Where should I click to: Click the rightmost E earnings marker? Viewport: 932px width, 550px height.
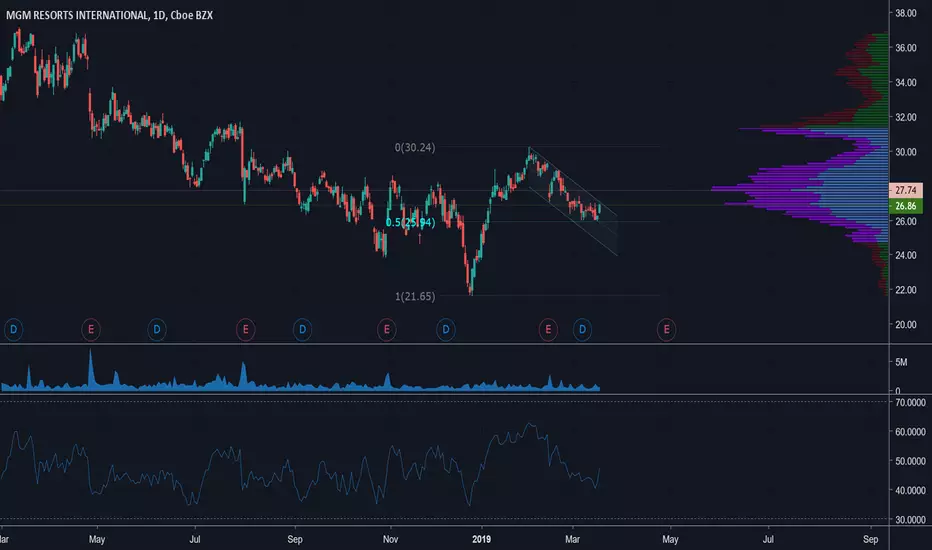[x=667, y=329]
